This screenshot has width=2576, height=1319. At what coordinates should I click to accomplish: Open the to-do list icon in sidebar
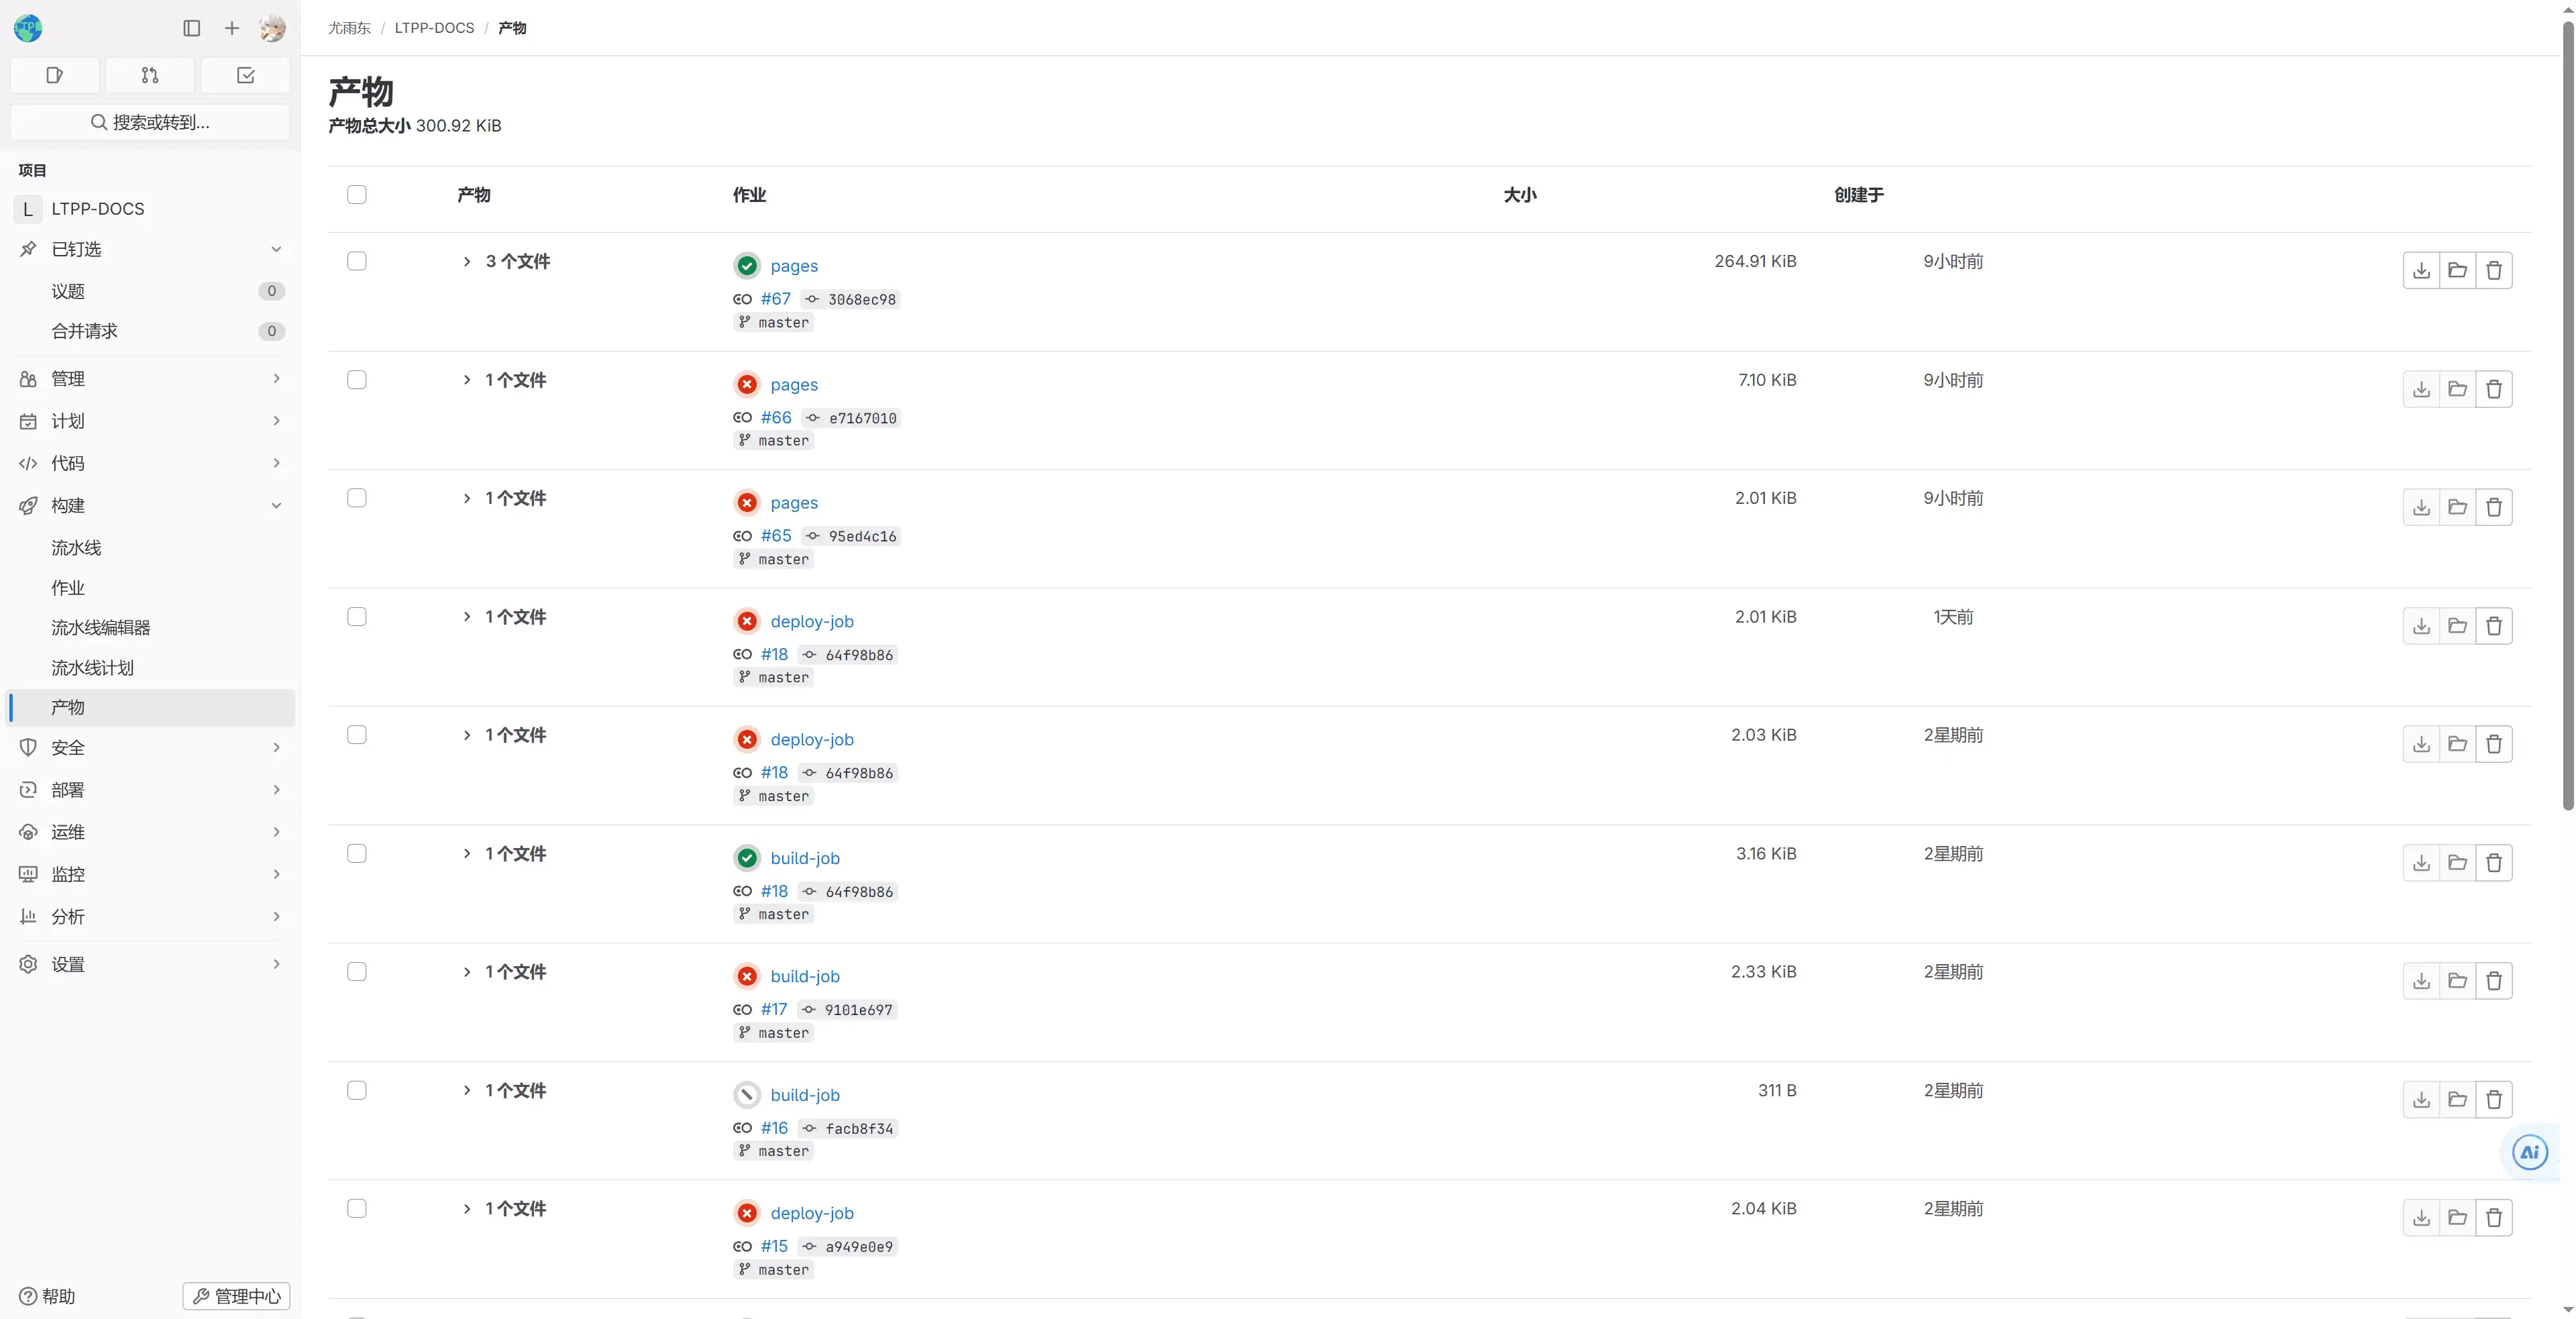245,75
